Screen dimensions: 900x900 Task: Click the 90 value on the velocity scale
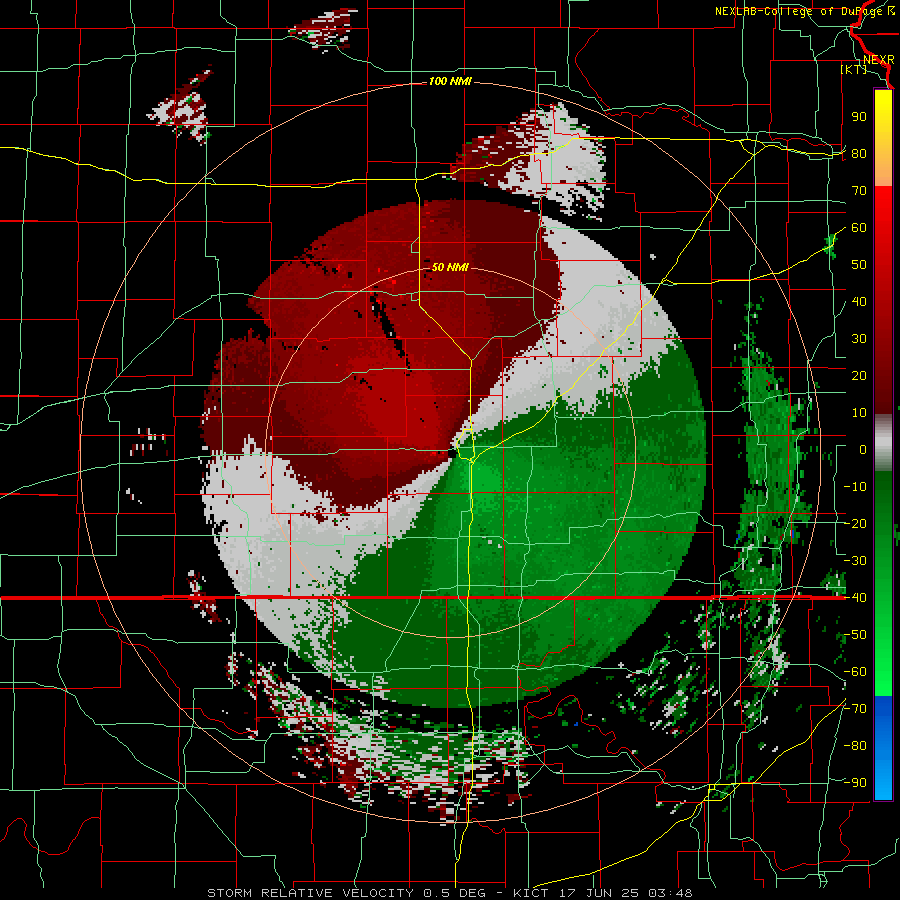coord(859,117)
